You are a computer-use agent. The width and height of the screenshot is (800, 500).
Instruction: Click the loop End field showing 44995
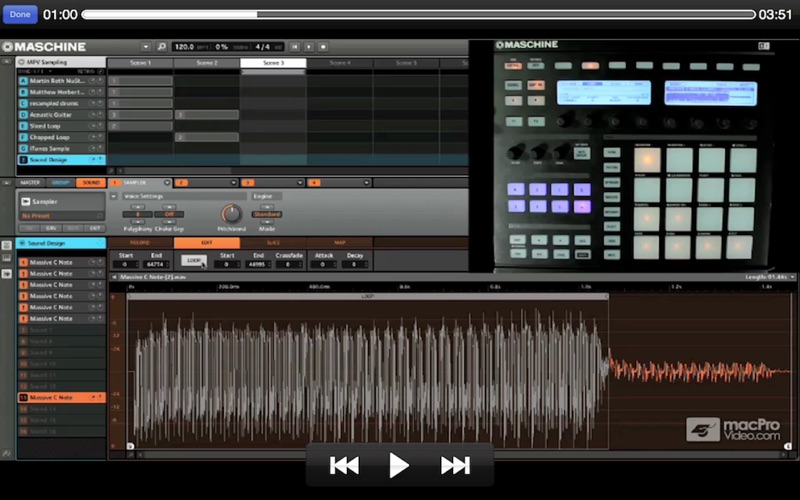tap(258, 264)
